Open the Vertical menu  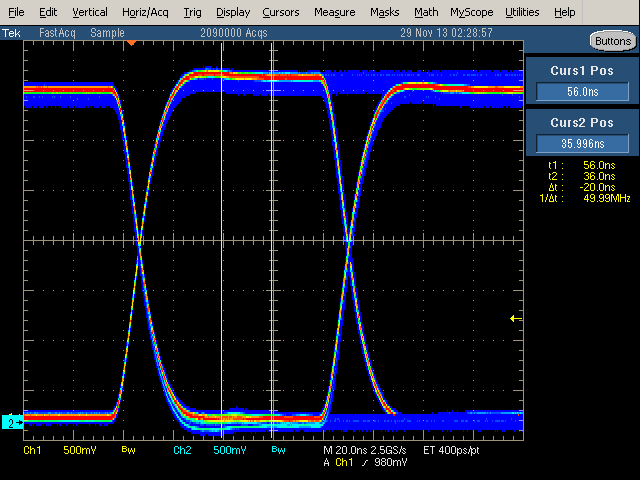pyautogui.click(x=90, y=12)
